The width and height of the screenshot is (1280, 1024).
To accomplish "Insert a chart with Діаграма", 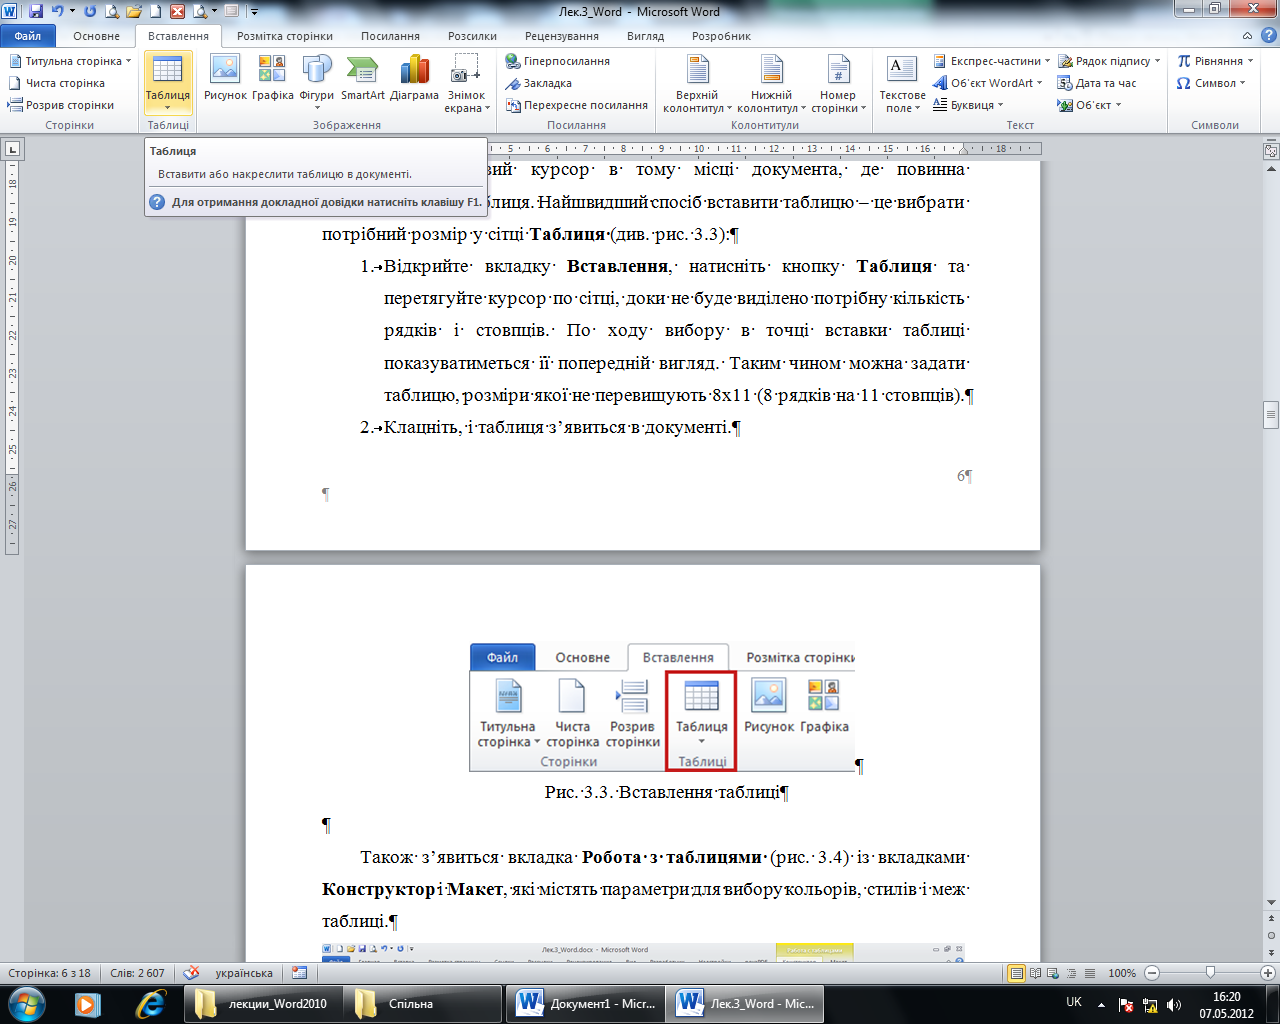I will point(414,78).
